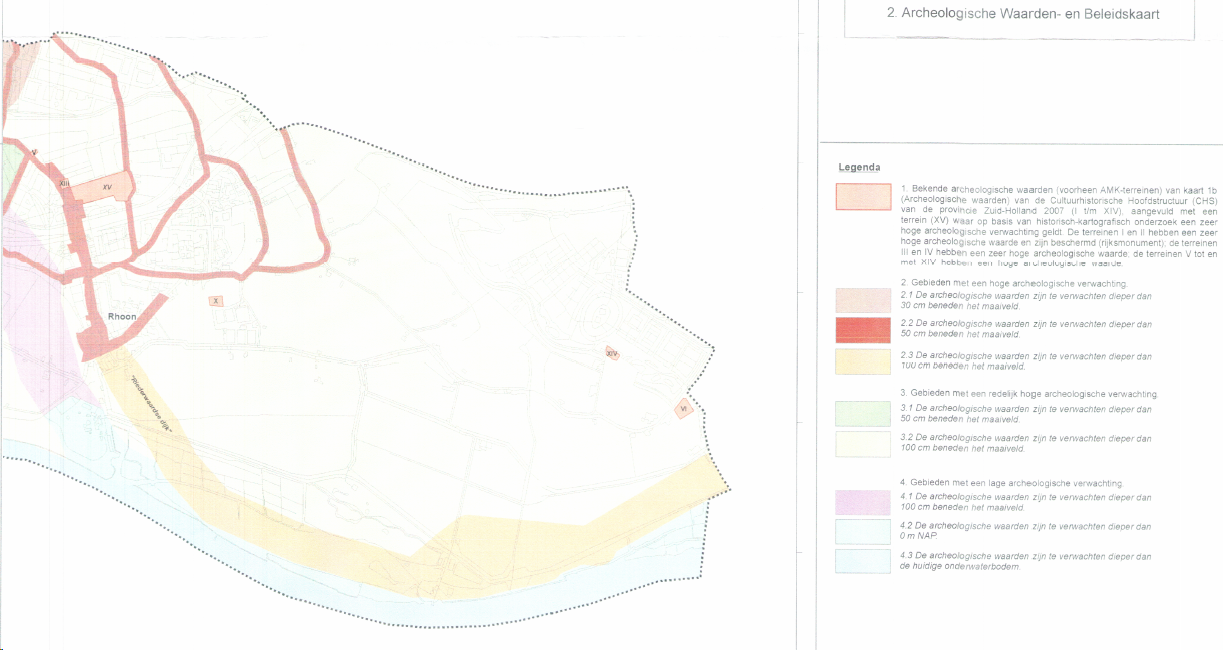Click heading '4. Gebieden met een lage archeologische verwachting'
This screenshot has width=1223, height=650.
click(x=1011, y=483)
